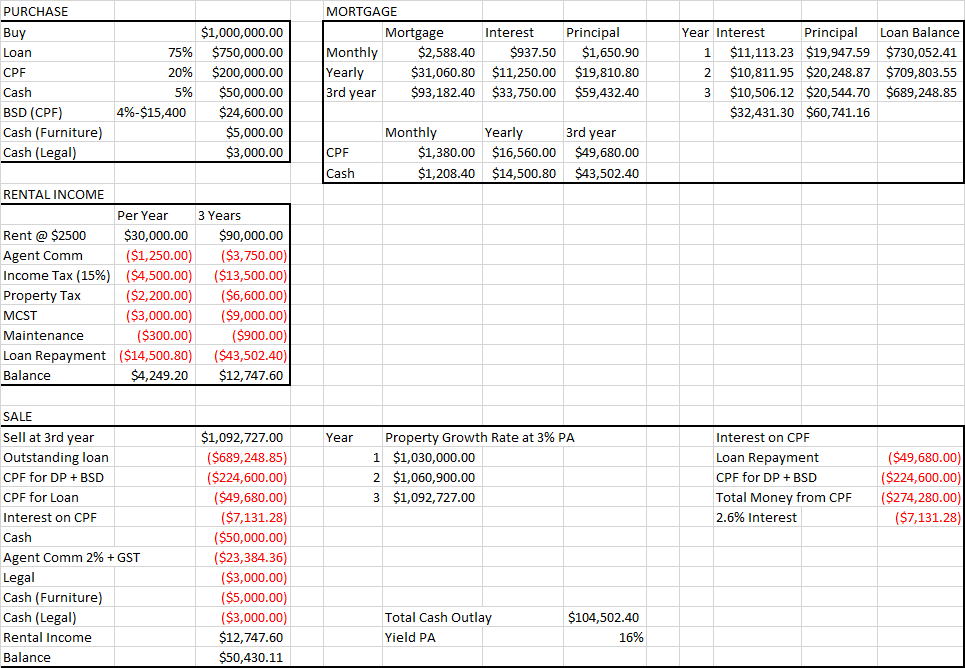Select the 'Sell at 3rd year' label cell

(49, 437)
